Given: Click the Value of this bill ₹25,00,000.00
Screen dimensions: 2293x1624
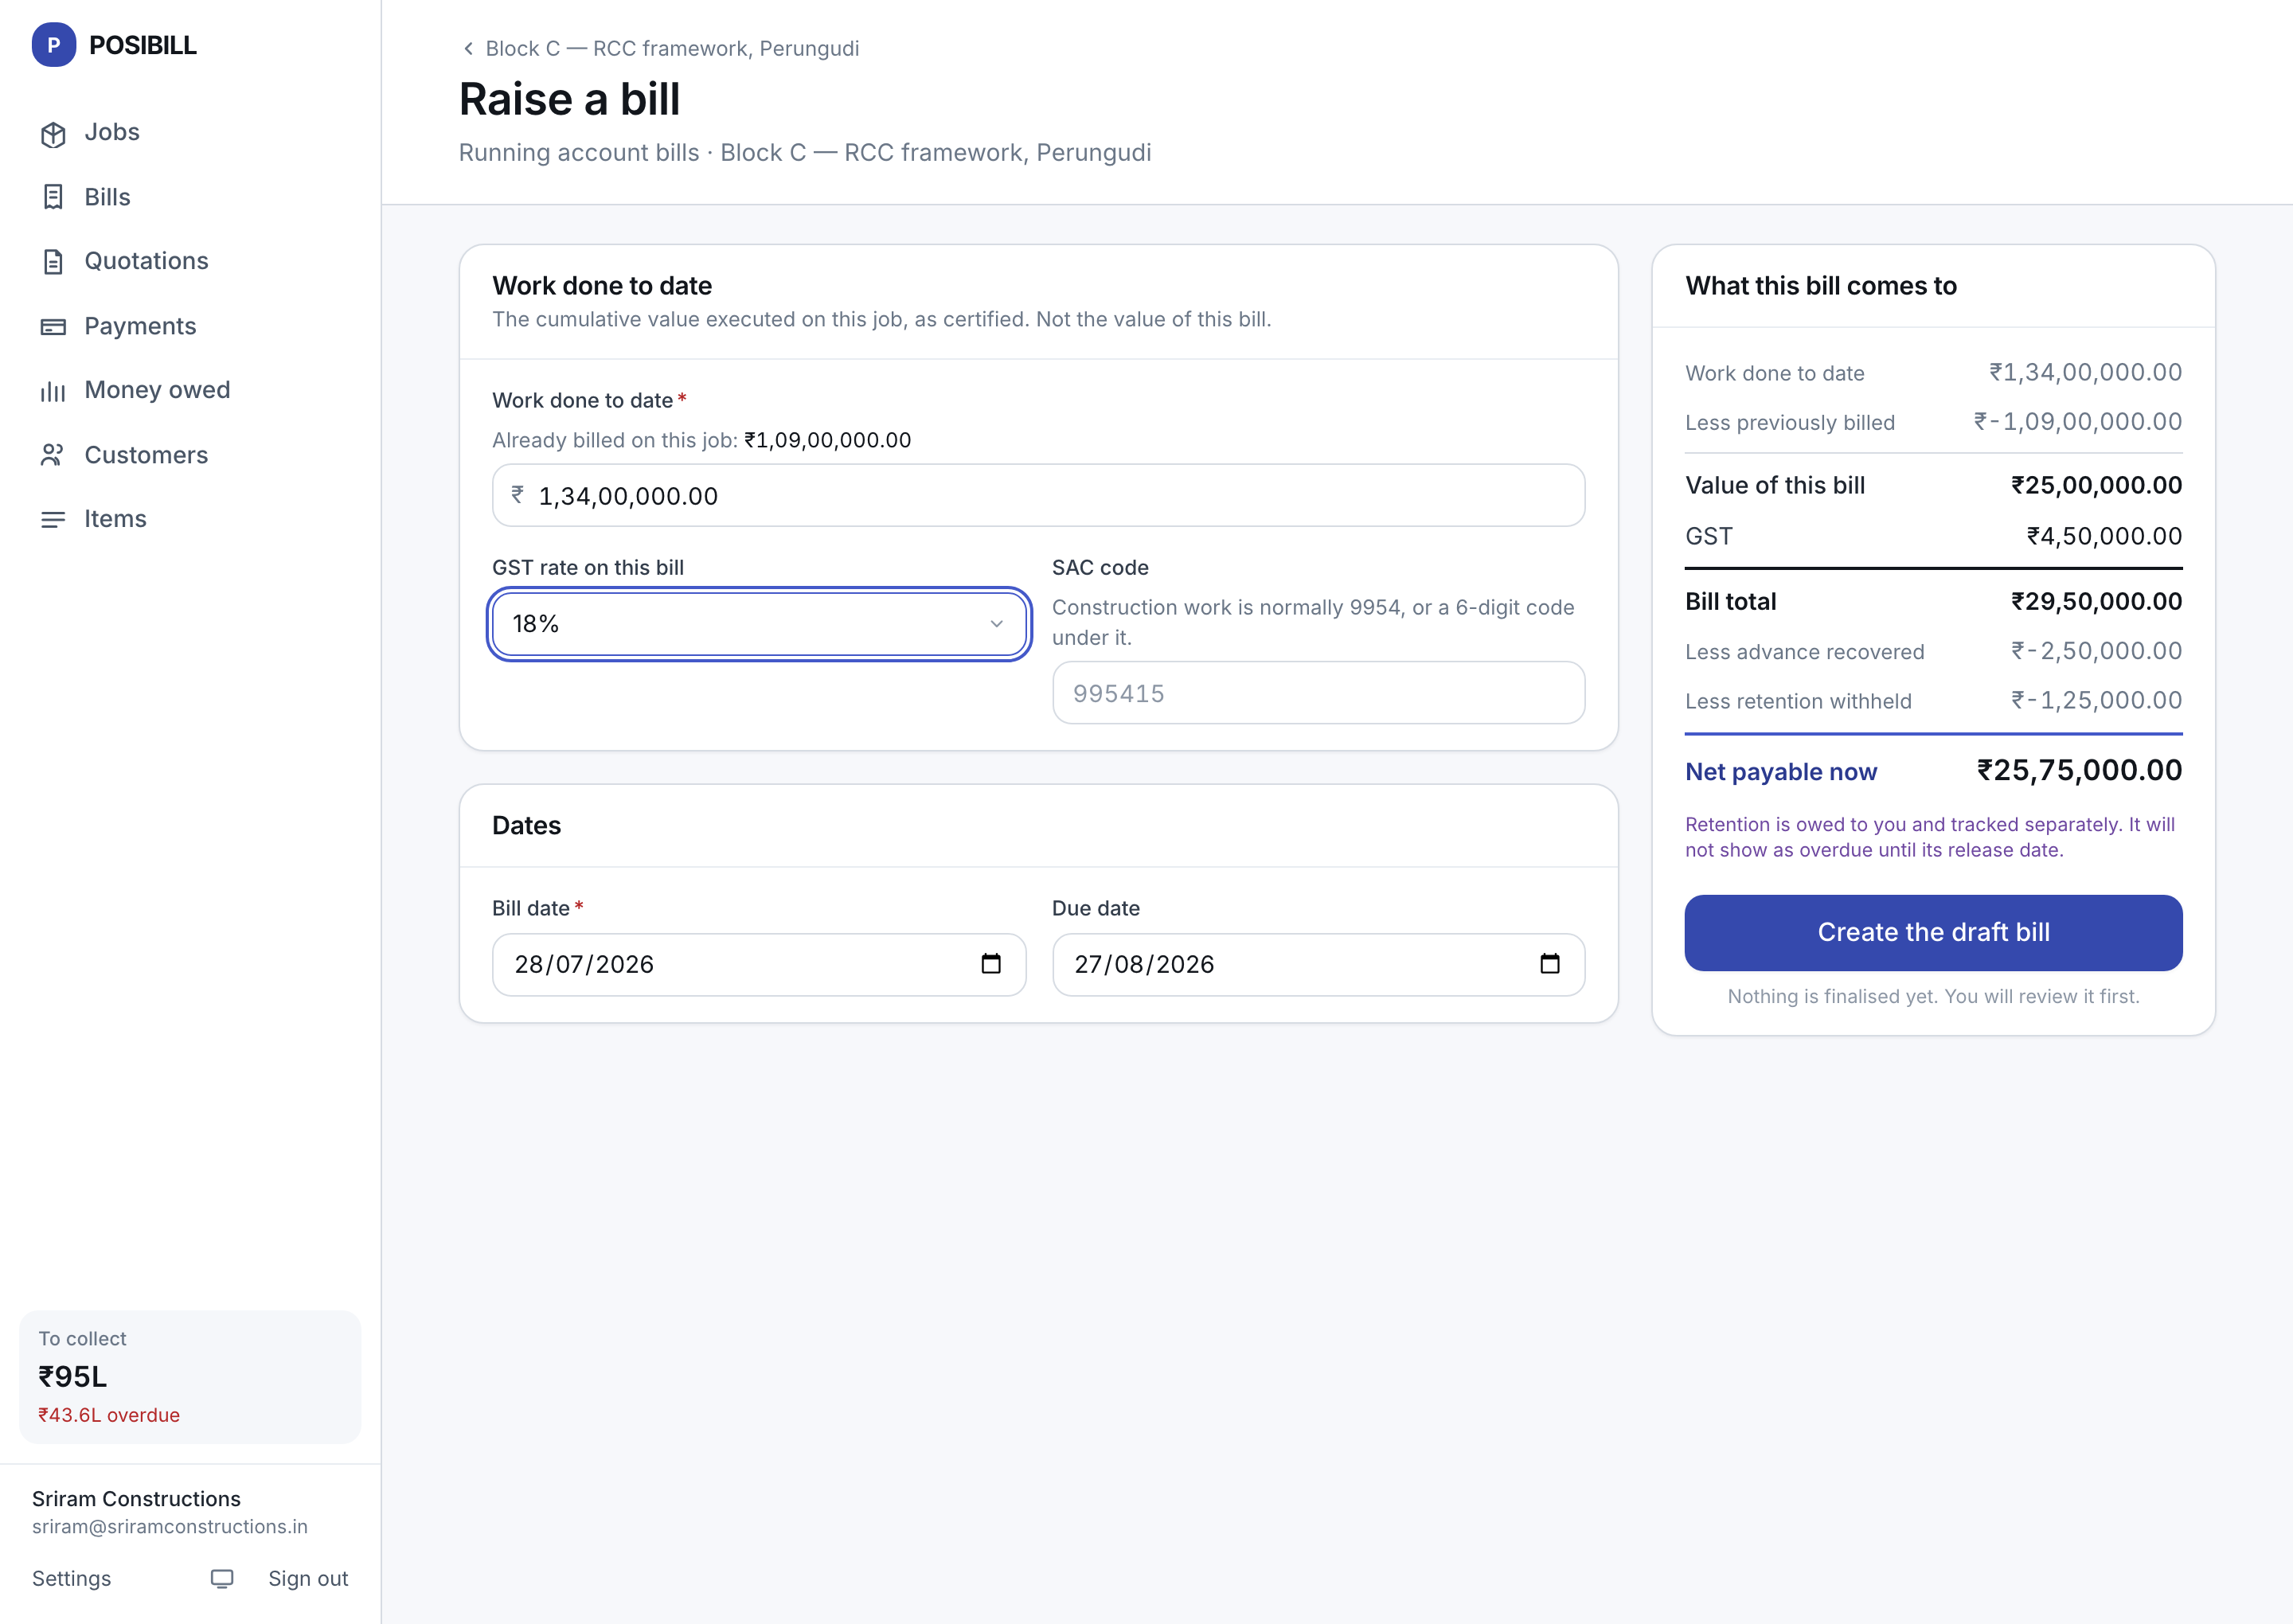Looking at the screenshot, I should [2096, 485].
